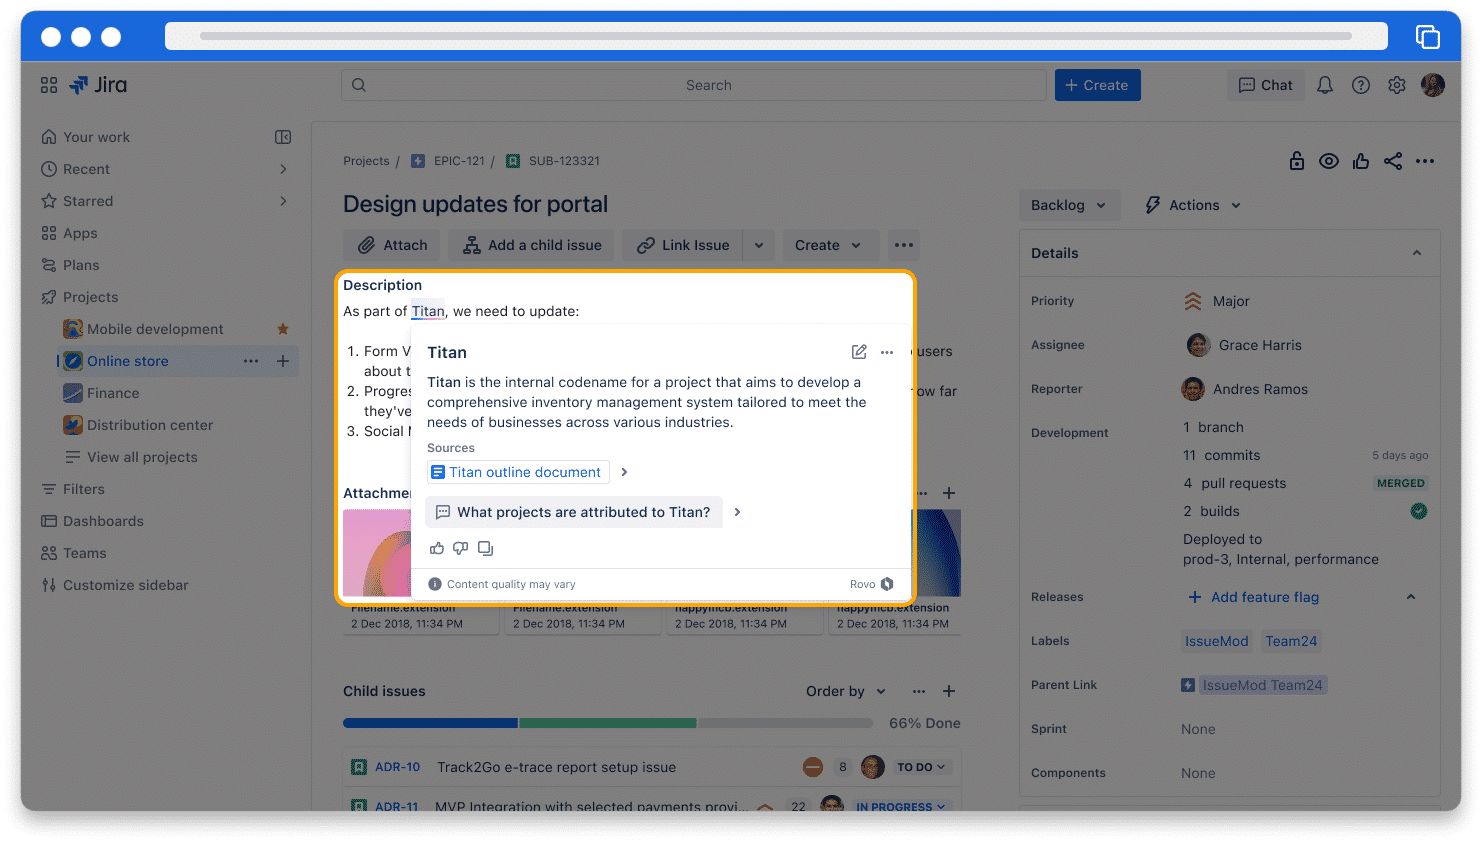Unstar the Mobile development project
1482x842 pixels.
283,329
